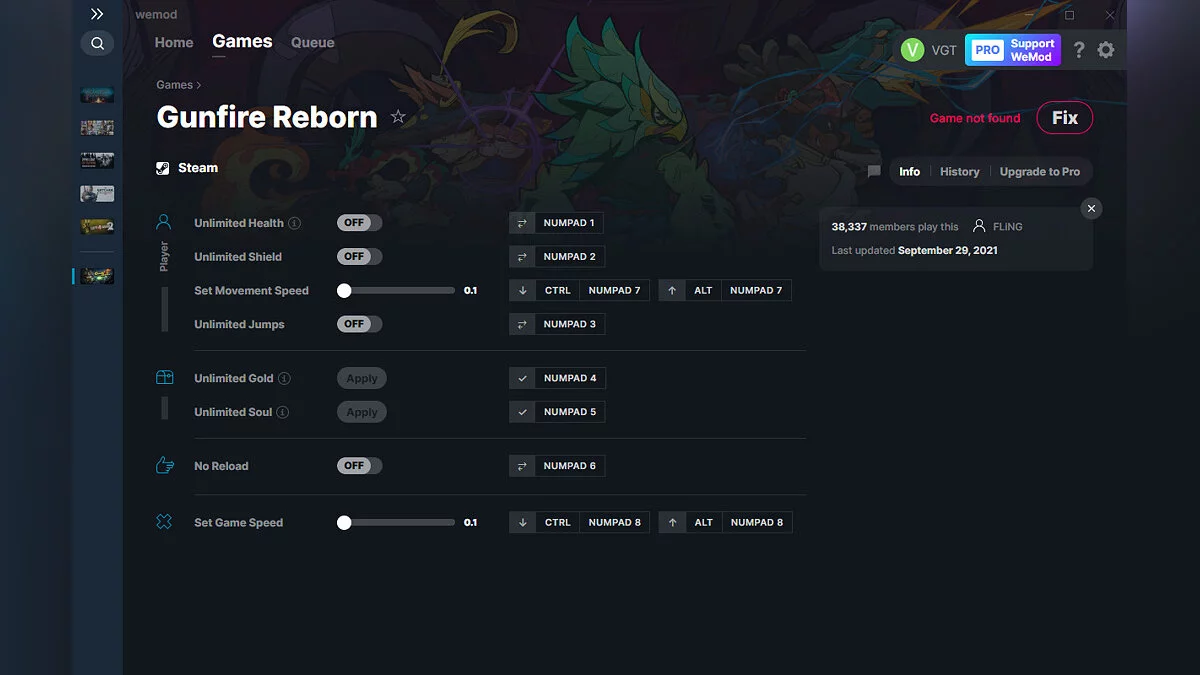
Task: Select the Info tab
Action: [909, 172]
